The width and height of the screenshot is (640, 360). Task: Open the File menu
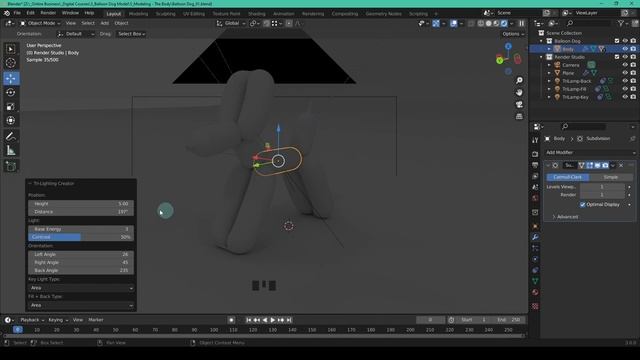point(17,13)
